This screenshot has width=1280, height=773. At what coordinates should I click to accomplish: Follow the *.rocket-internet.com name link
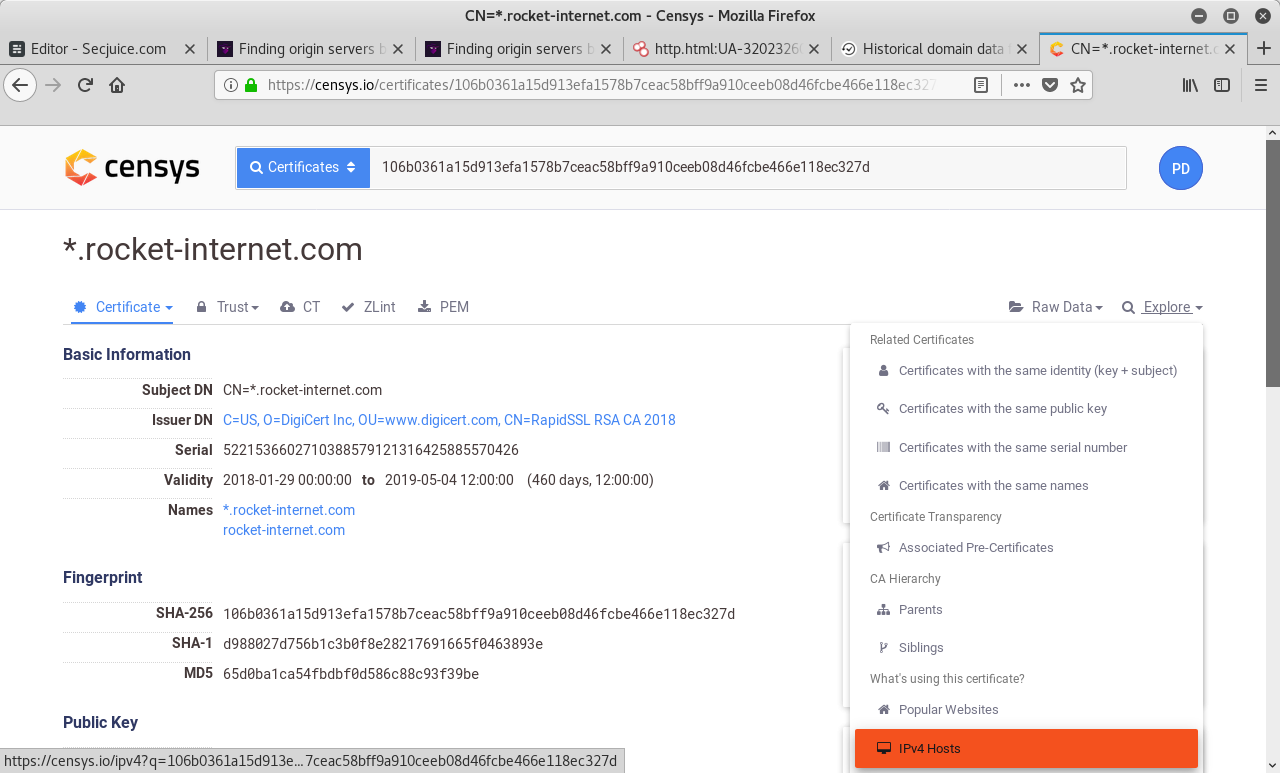(289, 510)
